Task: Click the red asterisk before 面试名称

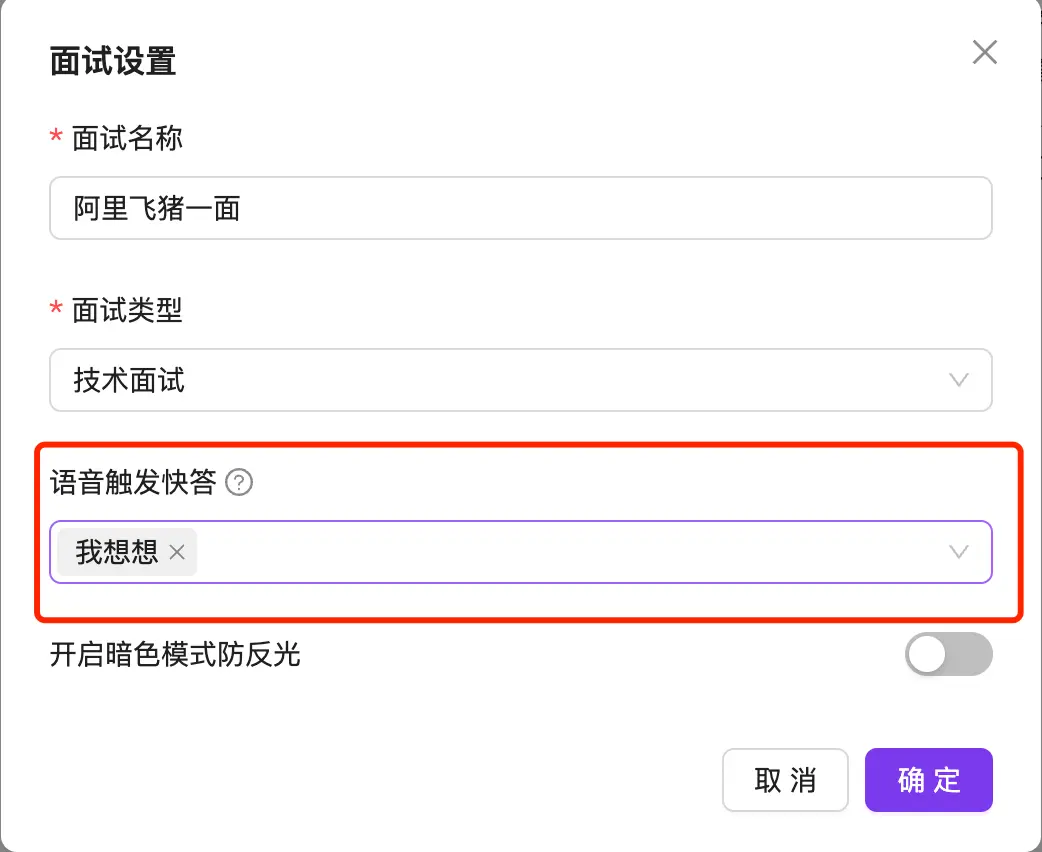Action: 56,138
